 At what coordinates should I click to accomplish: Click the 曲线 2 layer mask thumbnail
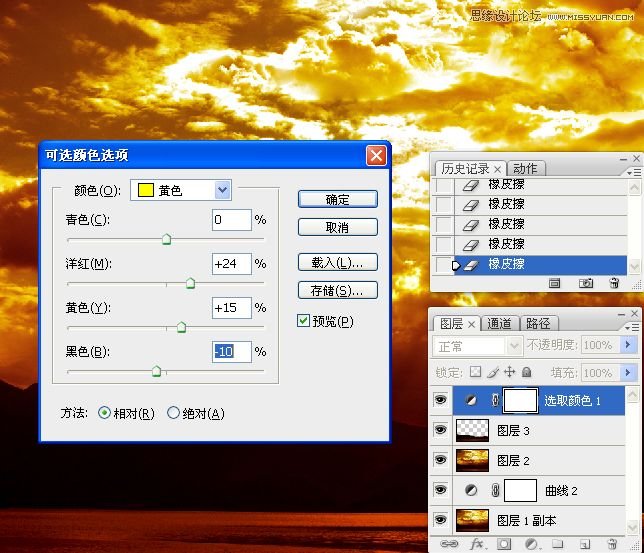(x=520, y=490)
